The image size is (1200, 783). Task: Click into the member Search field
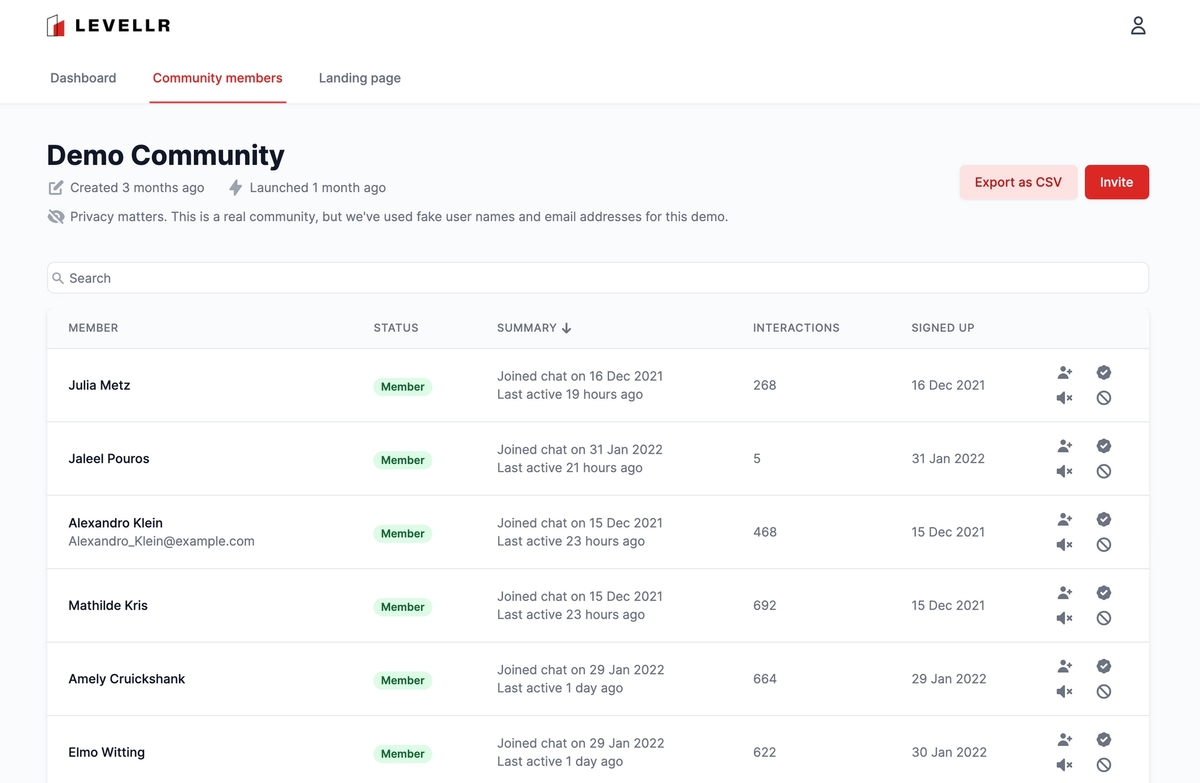(x=598, y=278)
